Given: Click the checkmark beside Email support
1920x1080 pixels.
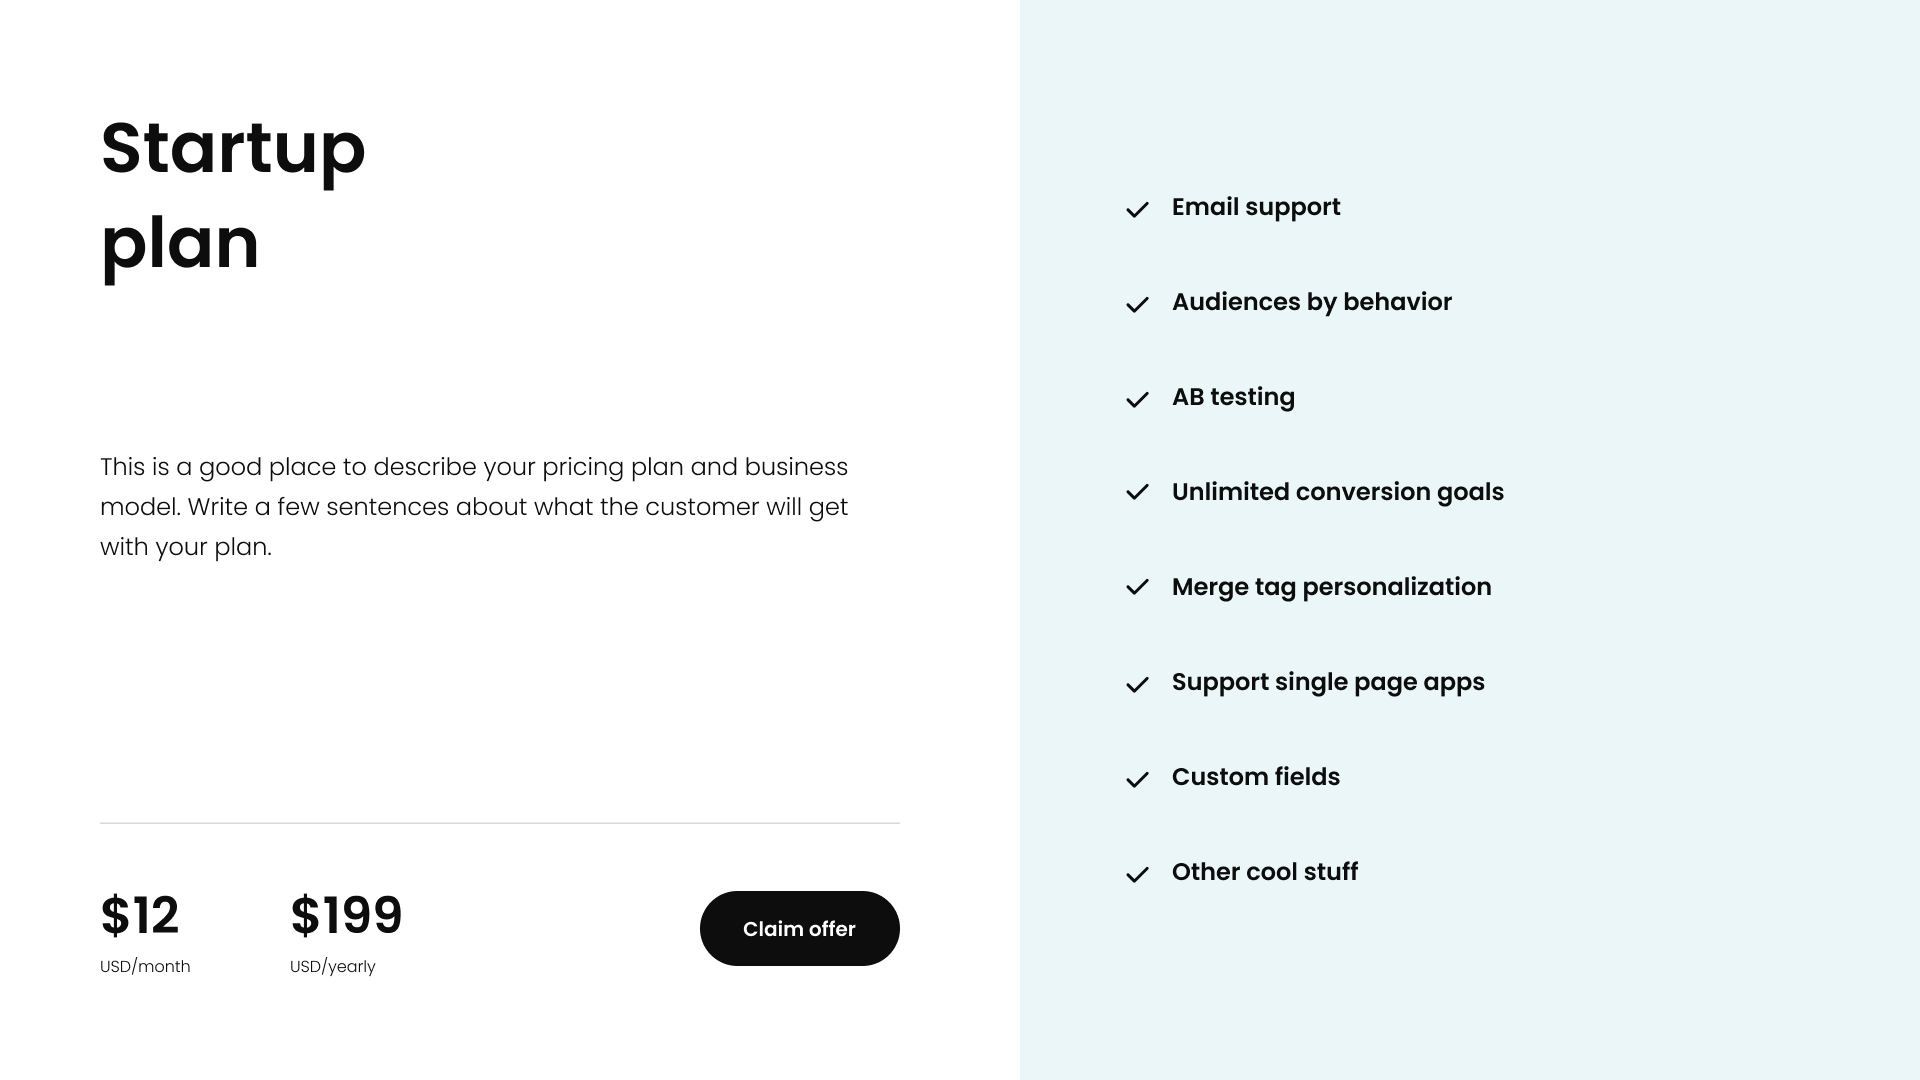Looking at the screenshot, I should (1139, 211).
